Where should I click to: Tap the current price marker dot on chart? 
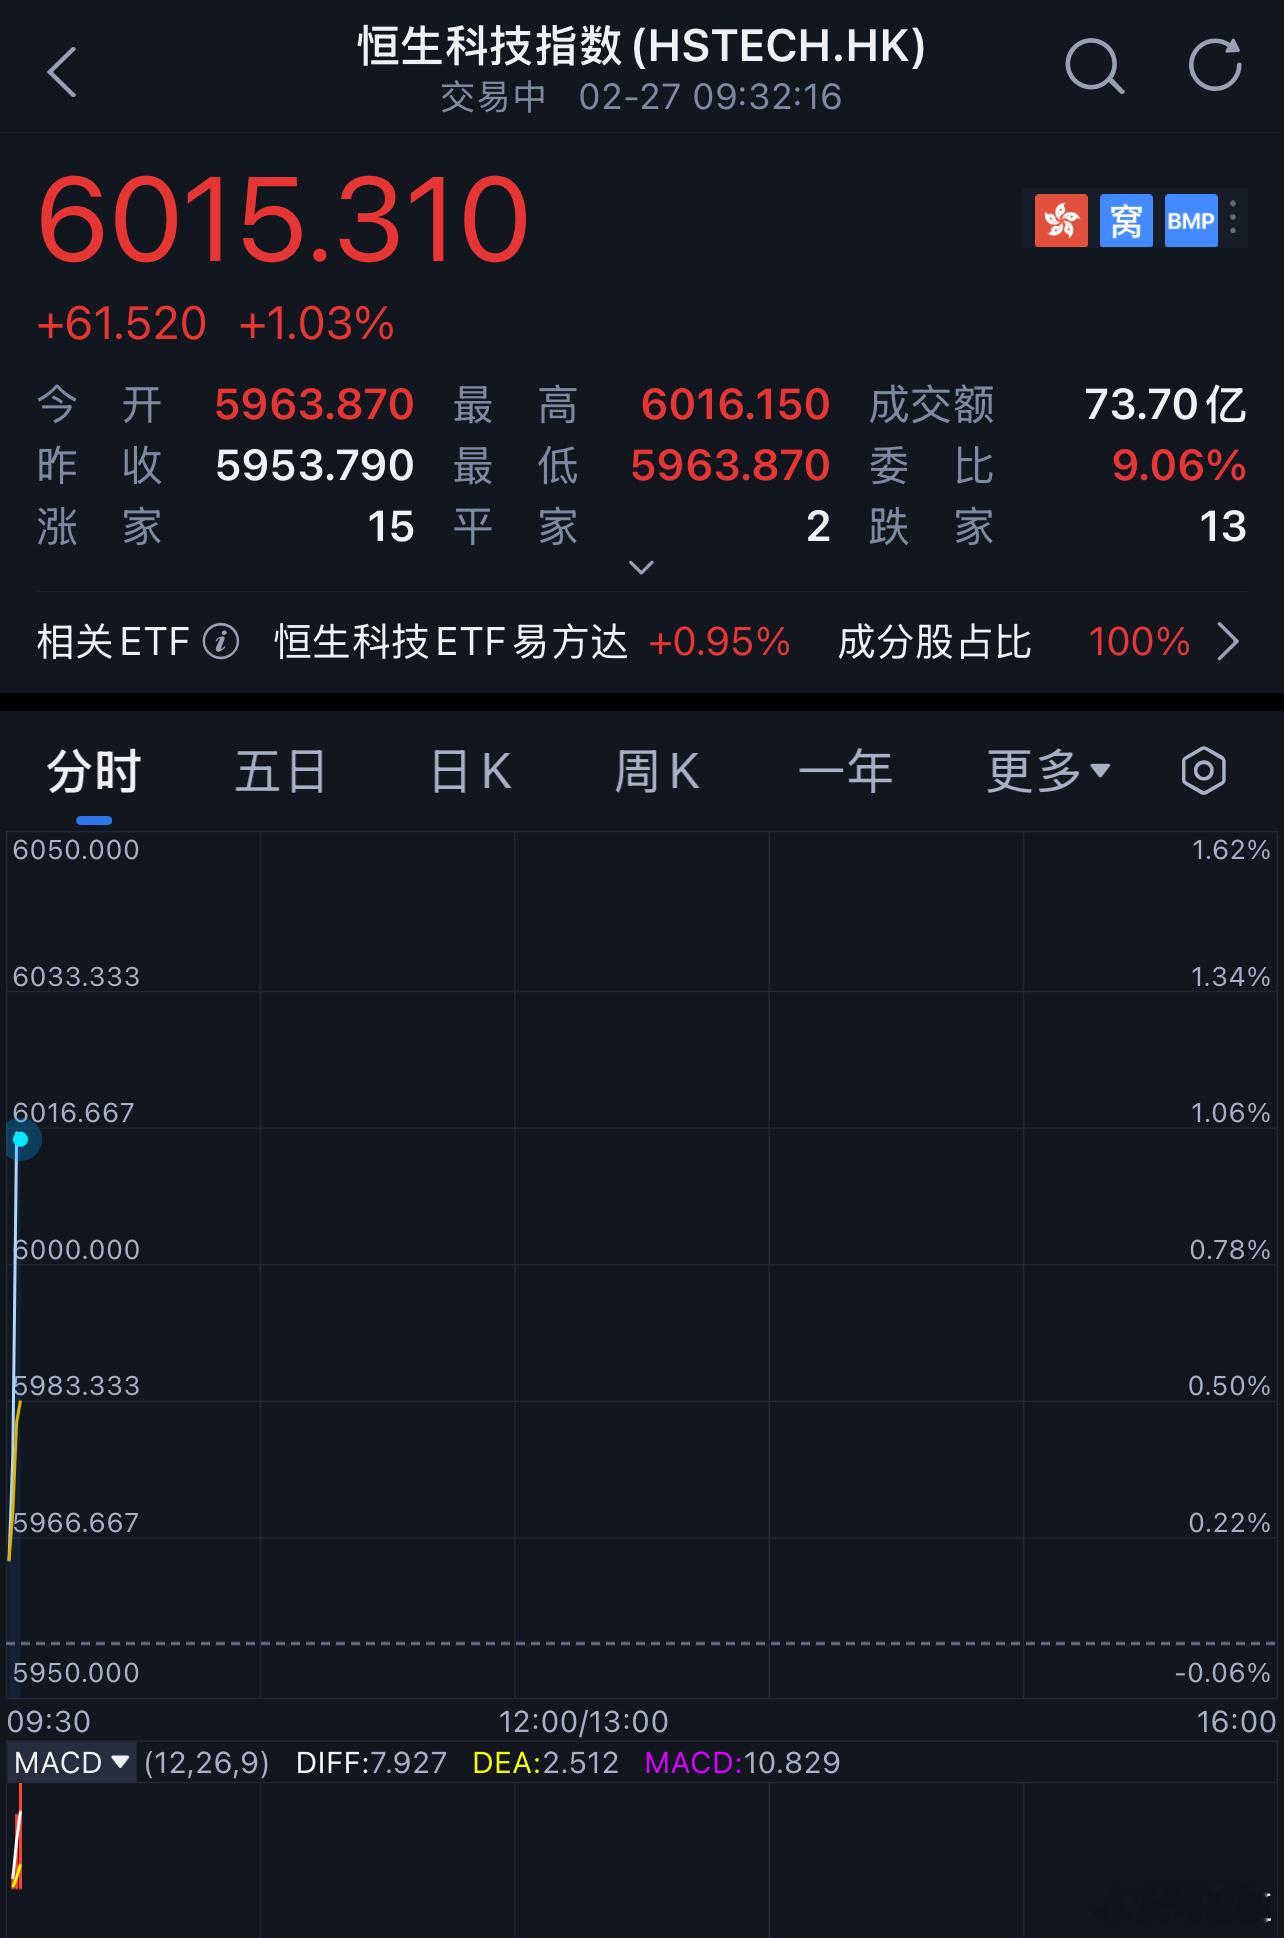click(x=20, y=1139)
